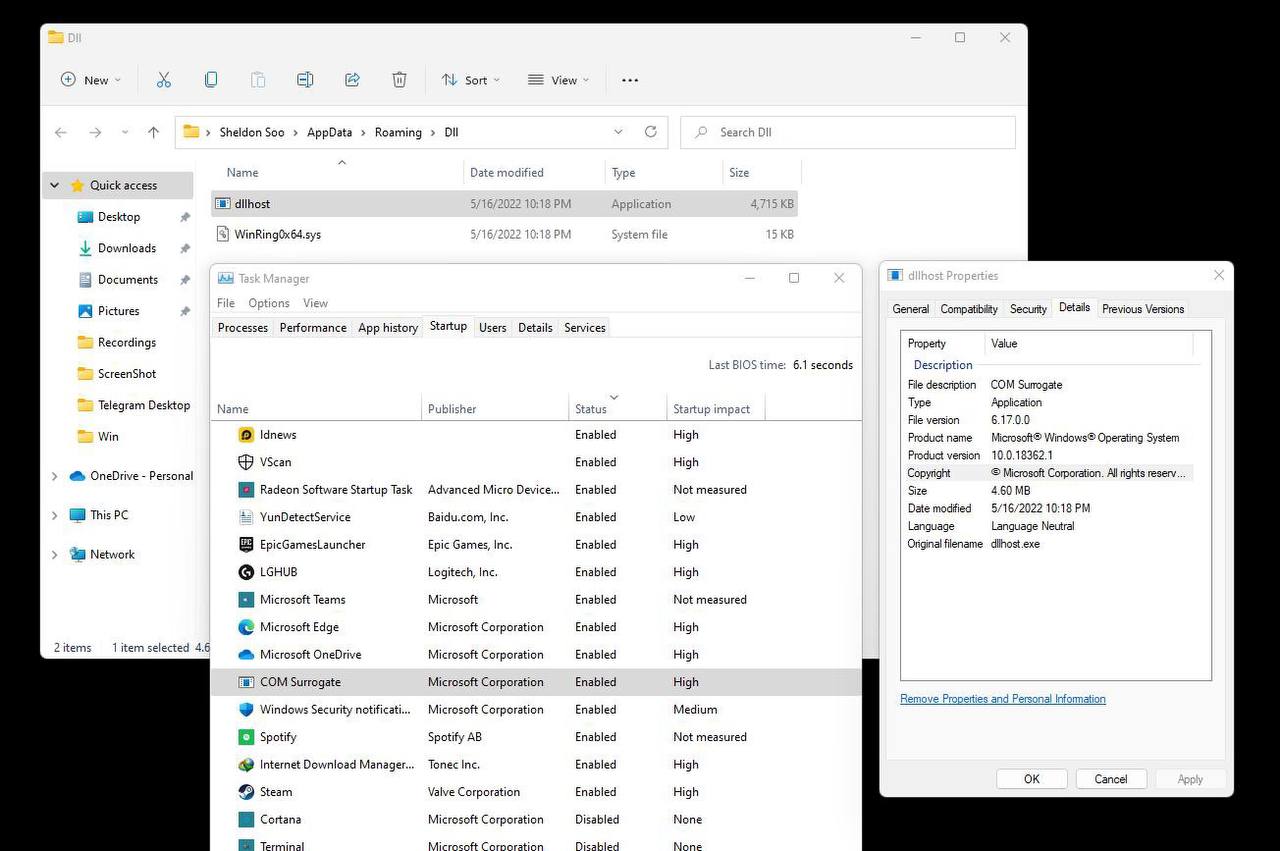
Task: Click the Up arrow navigation icon
Action: tap(153, 132)
